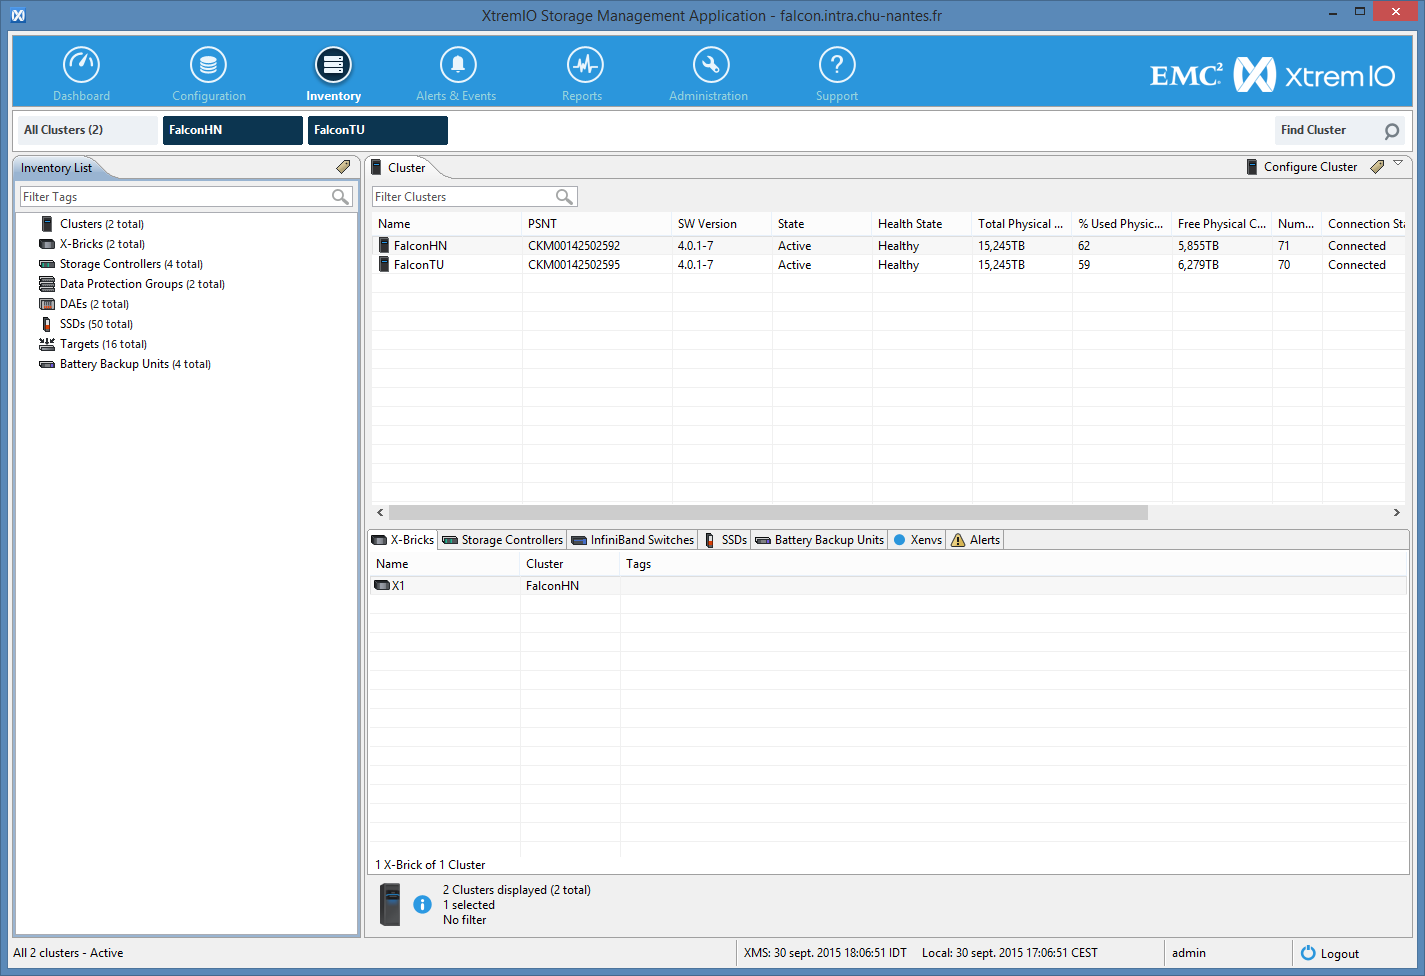1425x976 pixels.
Task: Click the Configure Cluster button
Action: tap(1301, 167)
